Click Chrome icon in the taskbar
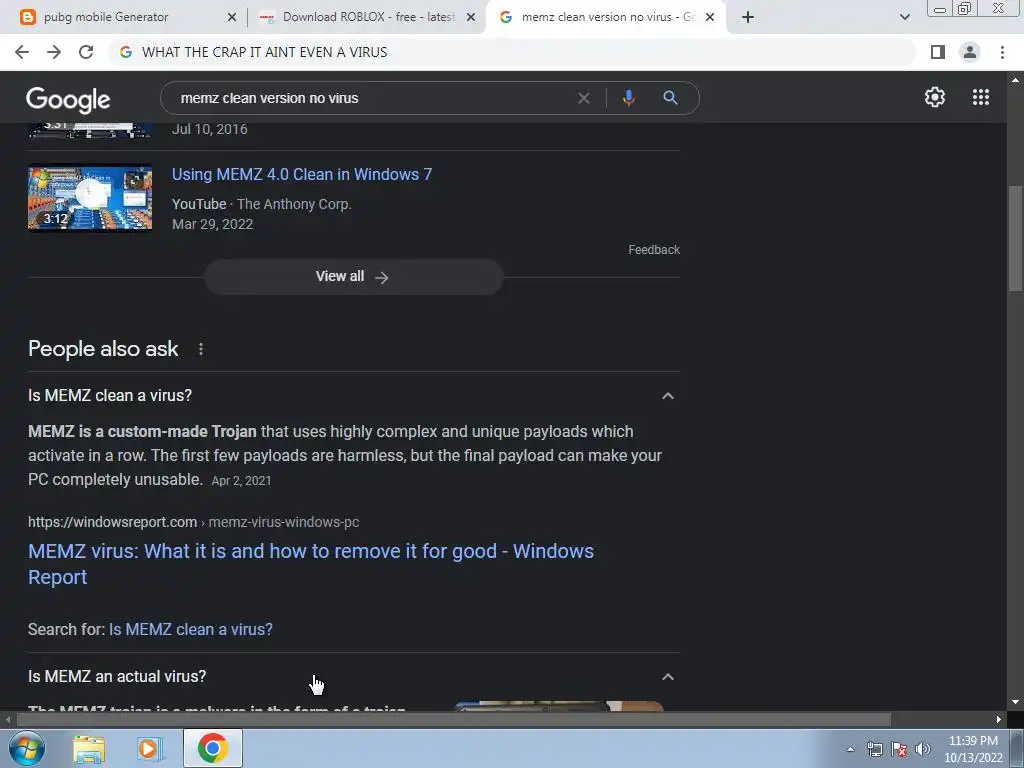The image size is (1024, 768). [x=213, y=748]
